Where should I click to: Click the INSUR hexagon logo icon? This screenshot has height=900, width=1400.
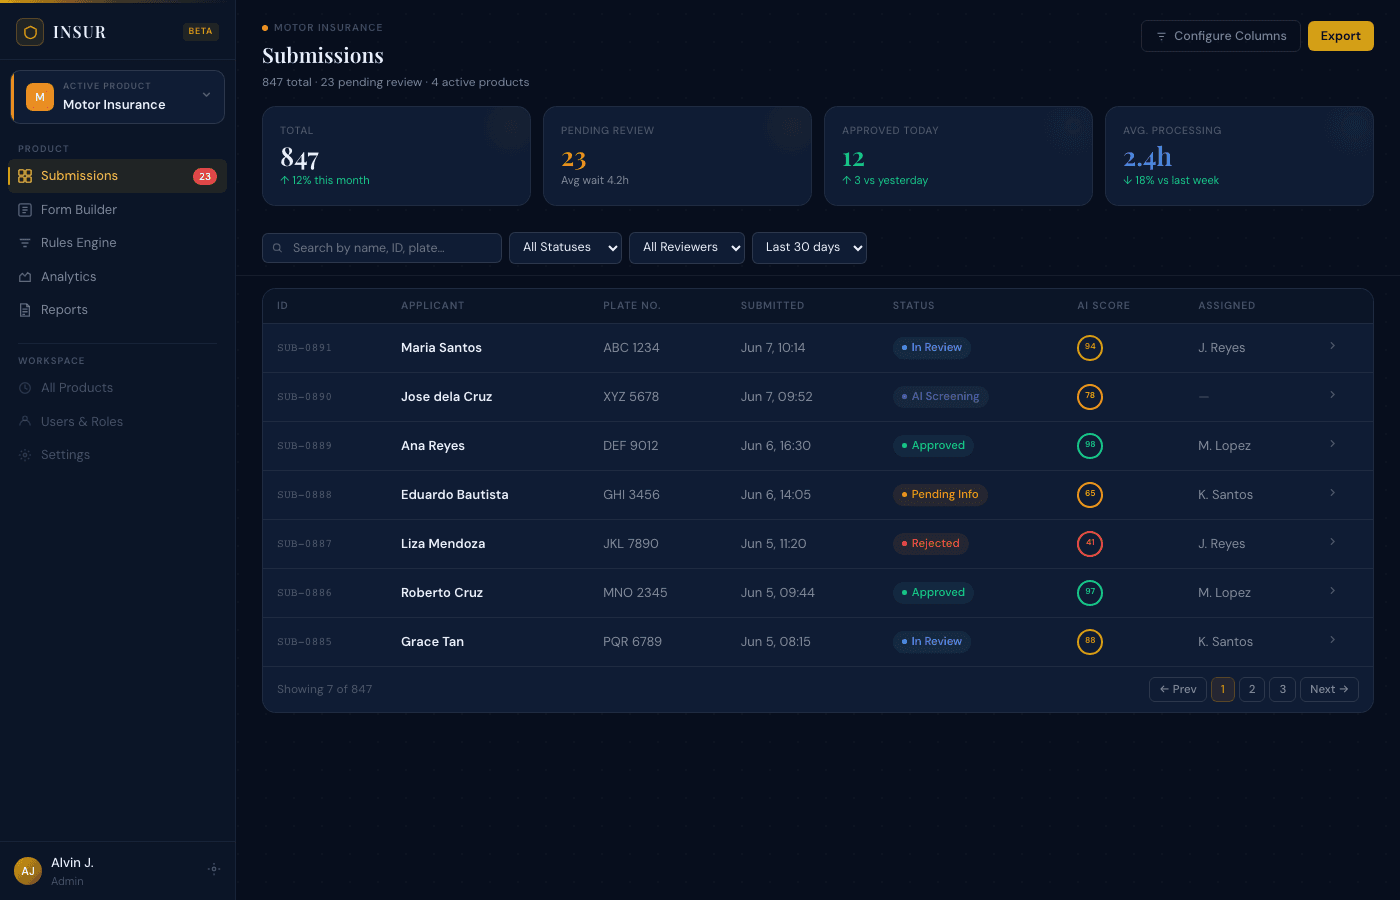(x=30, y=32)
